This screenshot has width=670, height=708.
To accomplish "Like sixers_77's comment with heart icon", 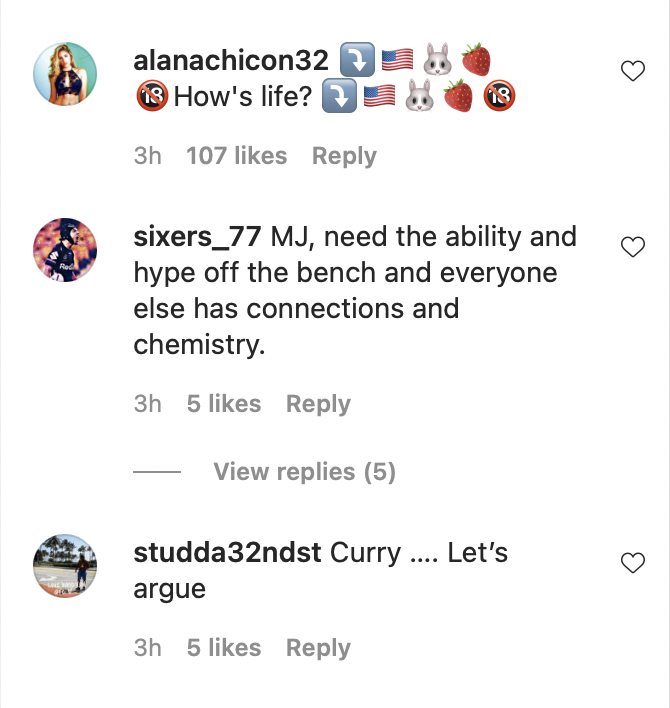I will point(633,247).
